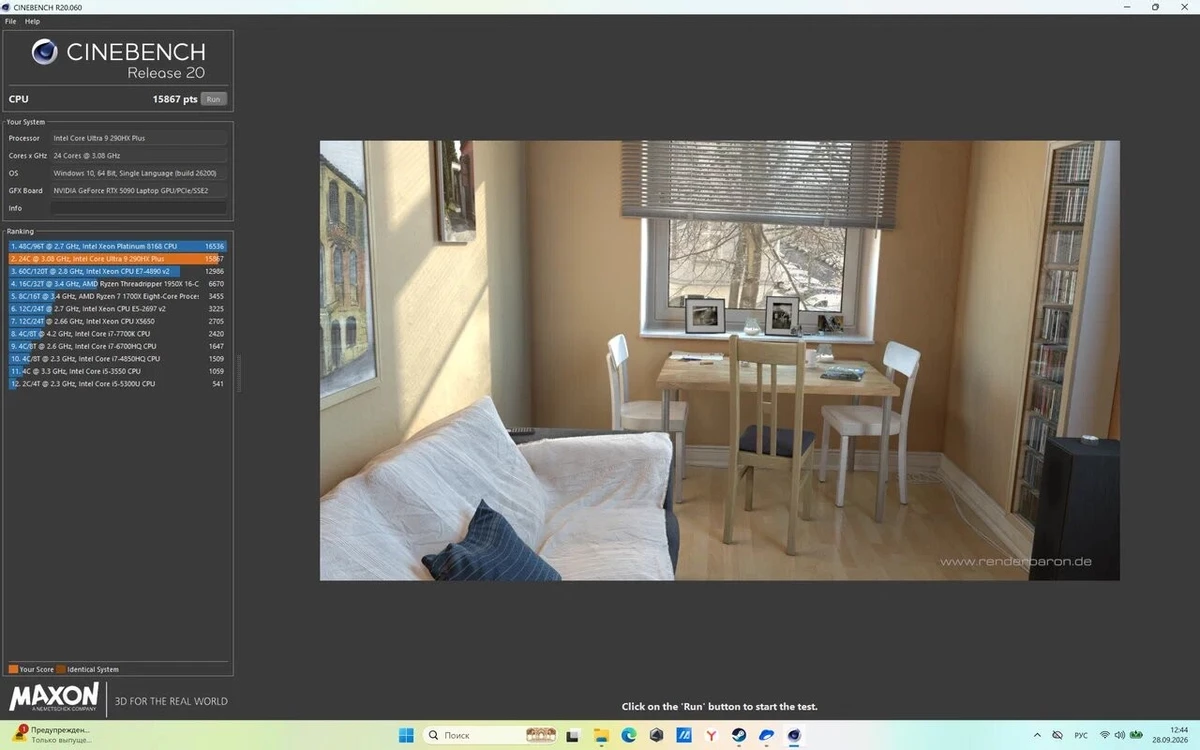
Task: Select the Xeon CPU E7-4890 v2 ranking row
Action: 118,271
